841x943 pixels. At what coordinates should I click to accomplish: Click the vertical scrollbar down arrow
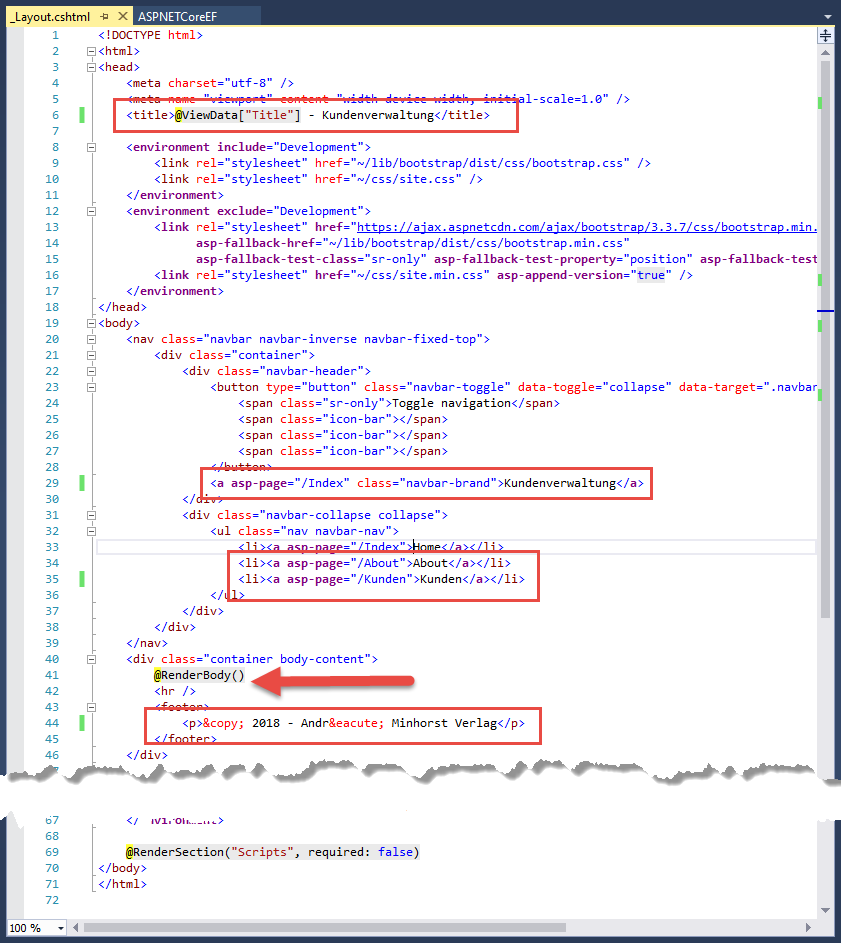coord(825,908)
